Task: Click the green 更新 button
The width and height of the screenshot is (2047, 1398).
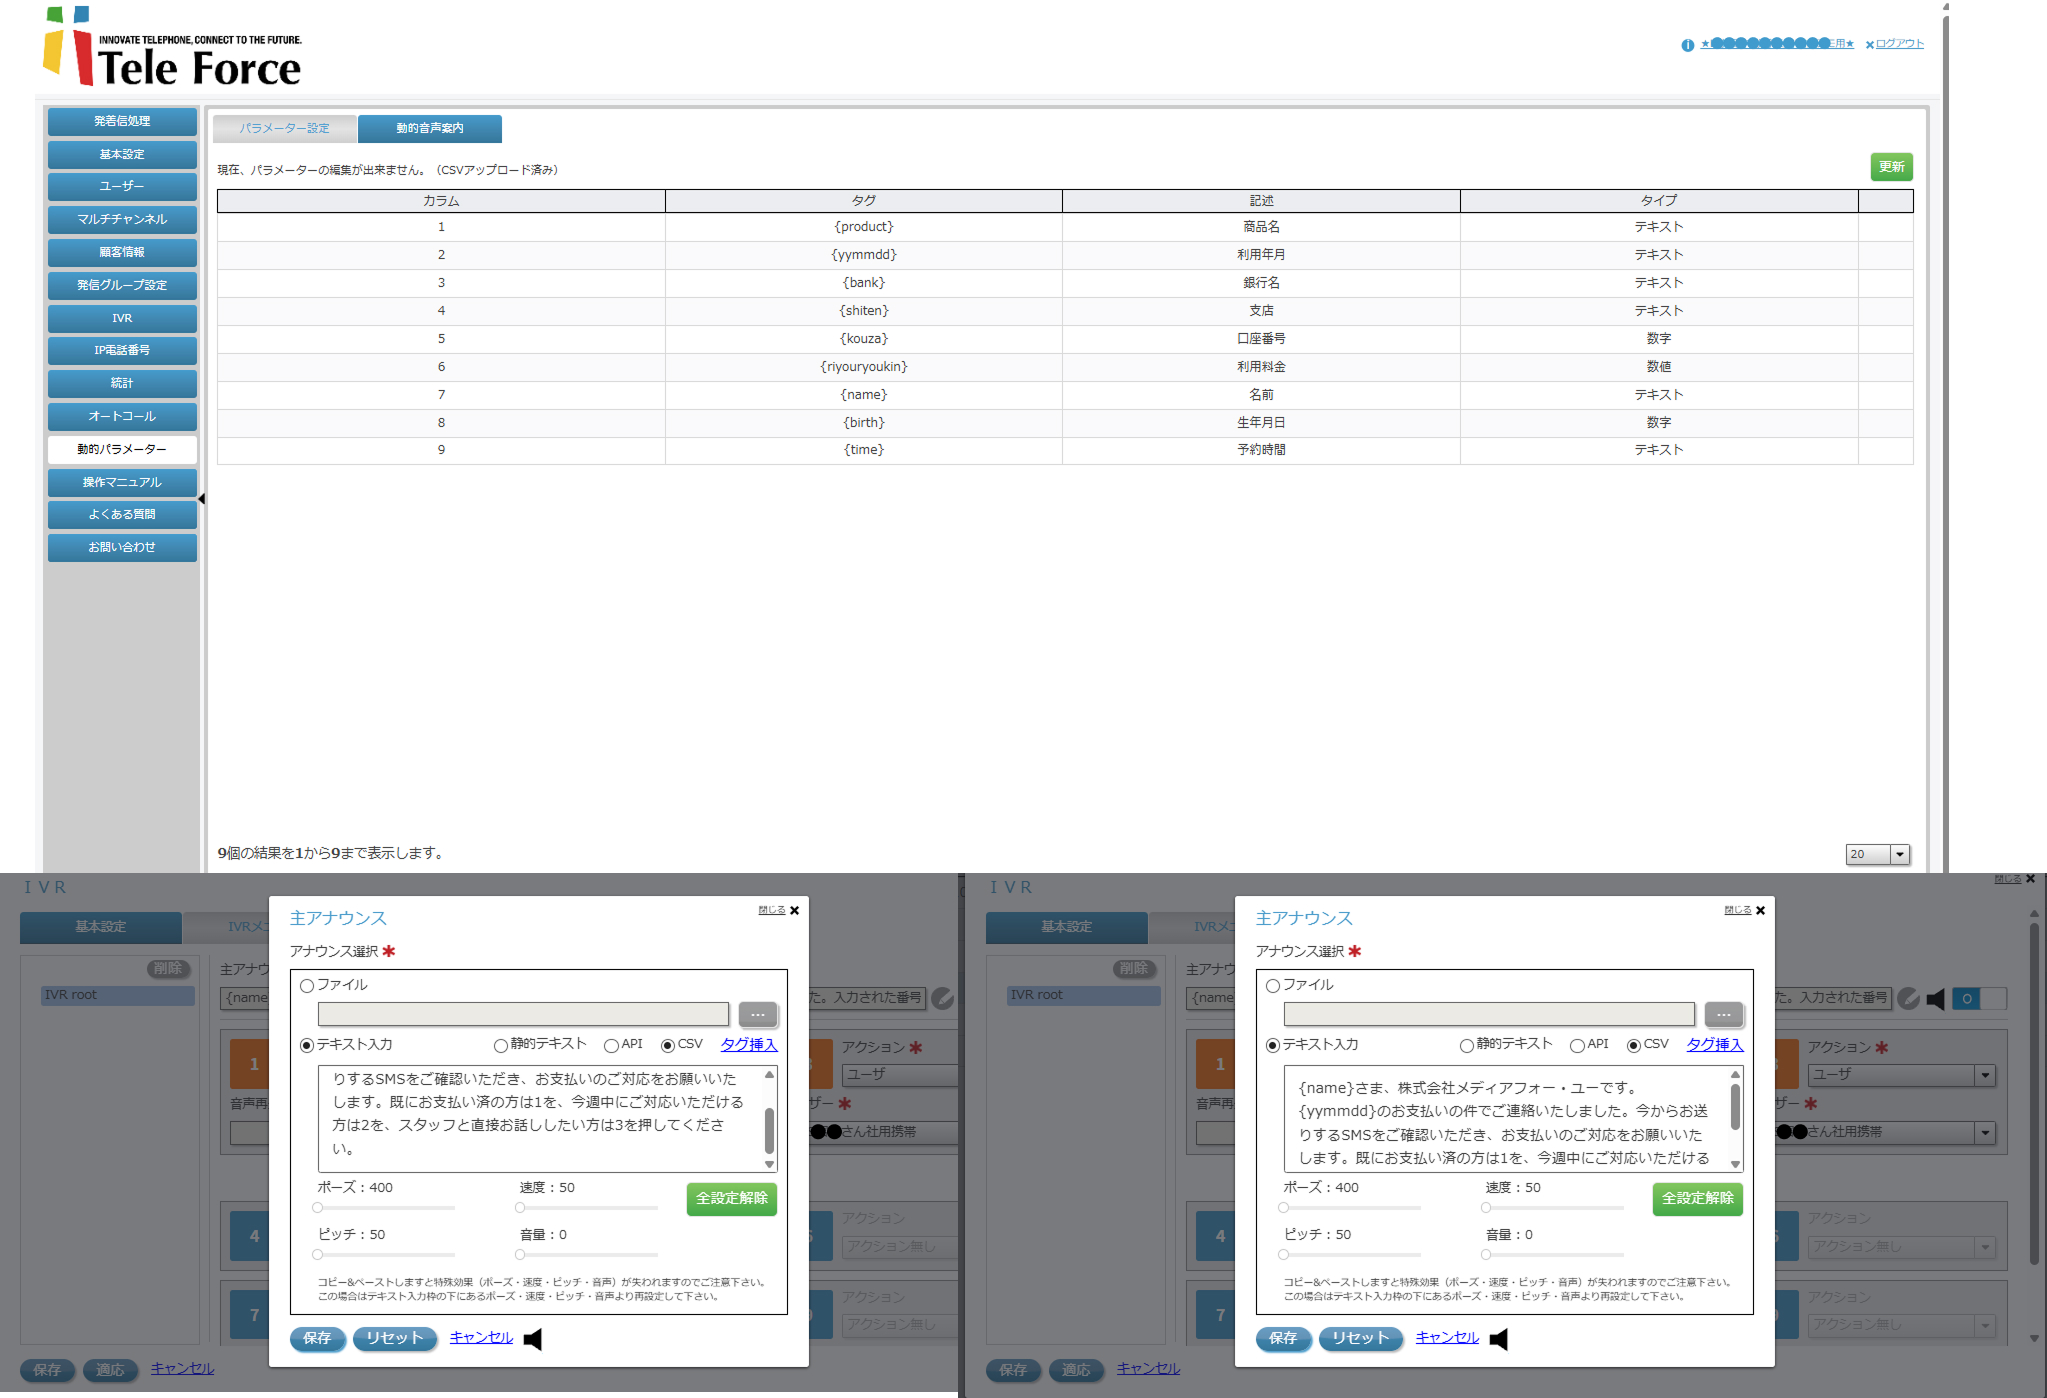Action: (x=1890, y=167)
